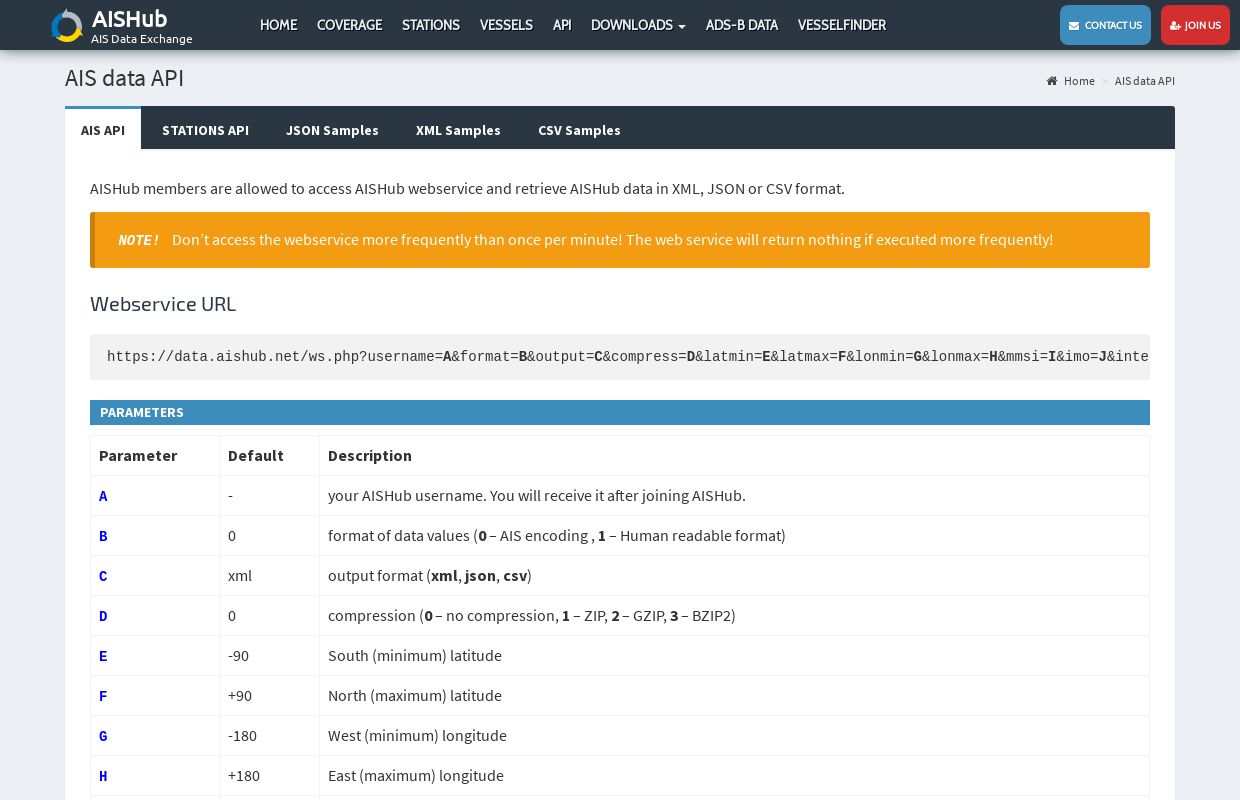
Task: Click the Home breadcrumb link
Action: (x=1079, y=81)
